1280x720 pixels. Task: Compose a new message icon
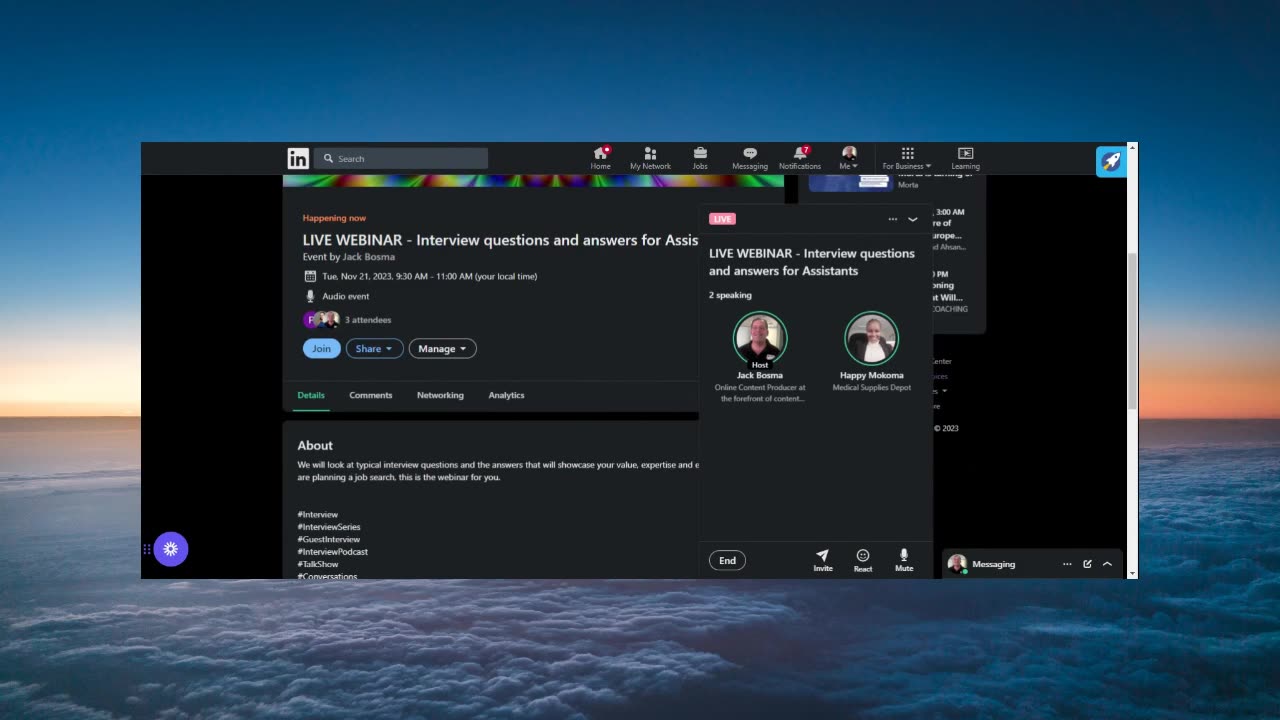1087,564
